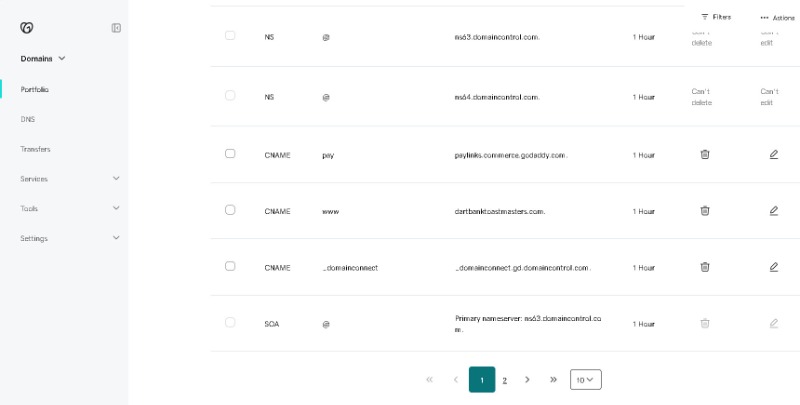Delete the www CNAME record

coord(705,210)
